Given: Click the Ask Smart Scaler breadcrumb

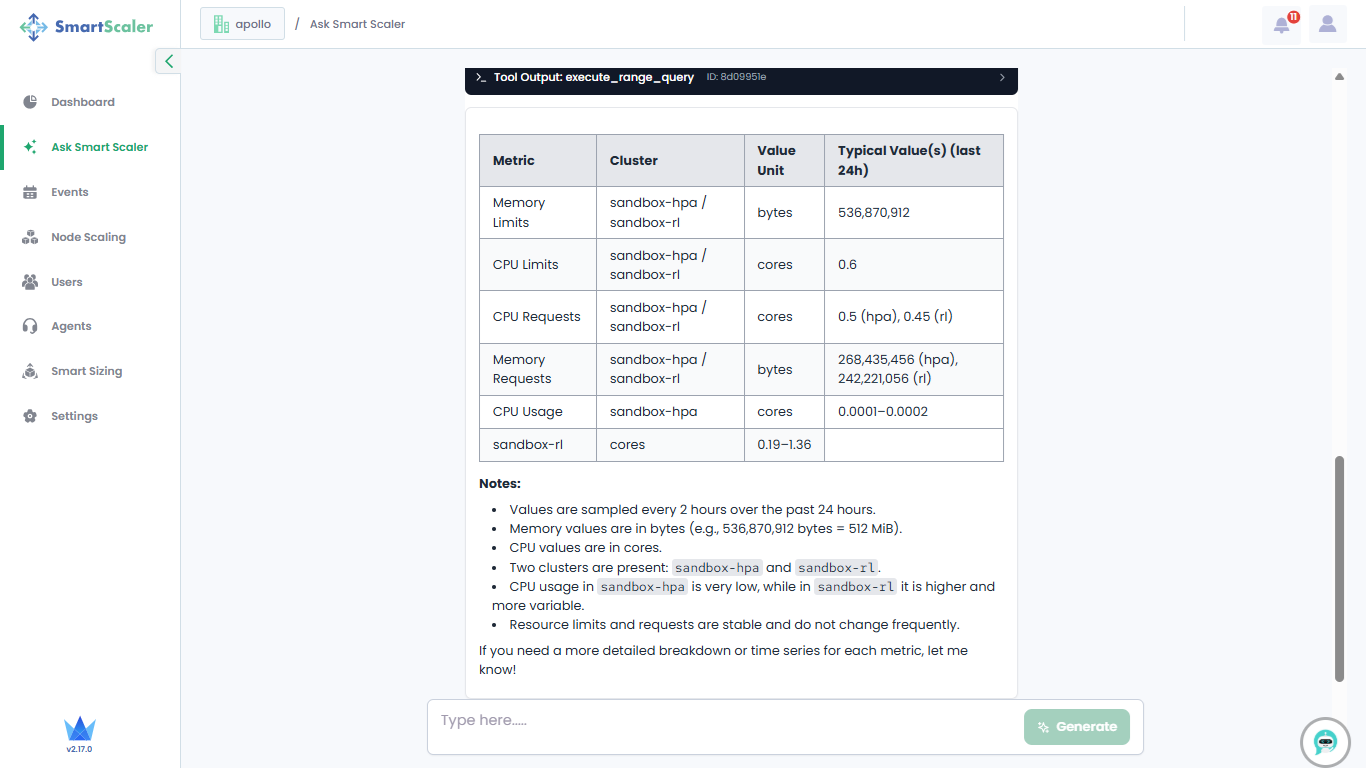Looking at the screenshot, I should coord(357,24).
